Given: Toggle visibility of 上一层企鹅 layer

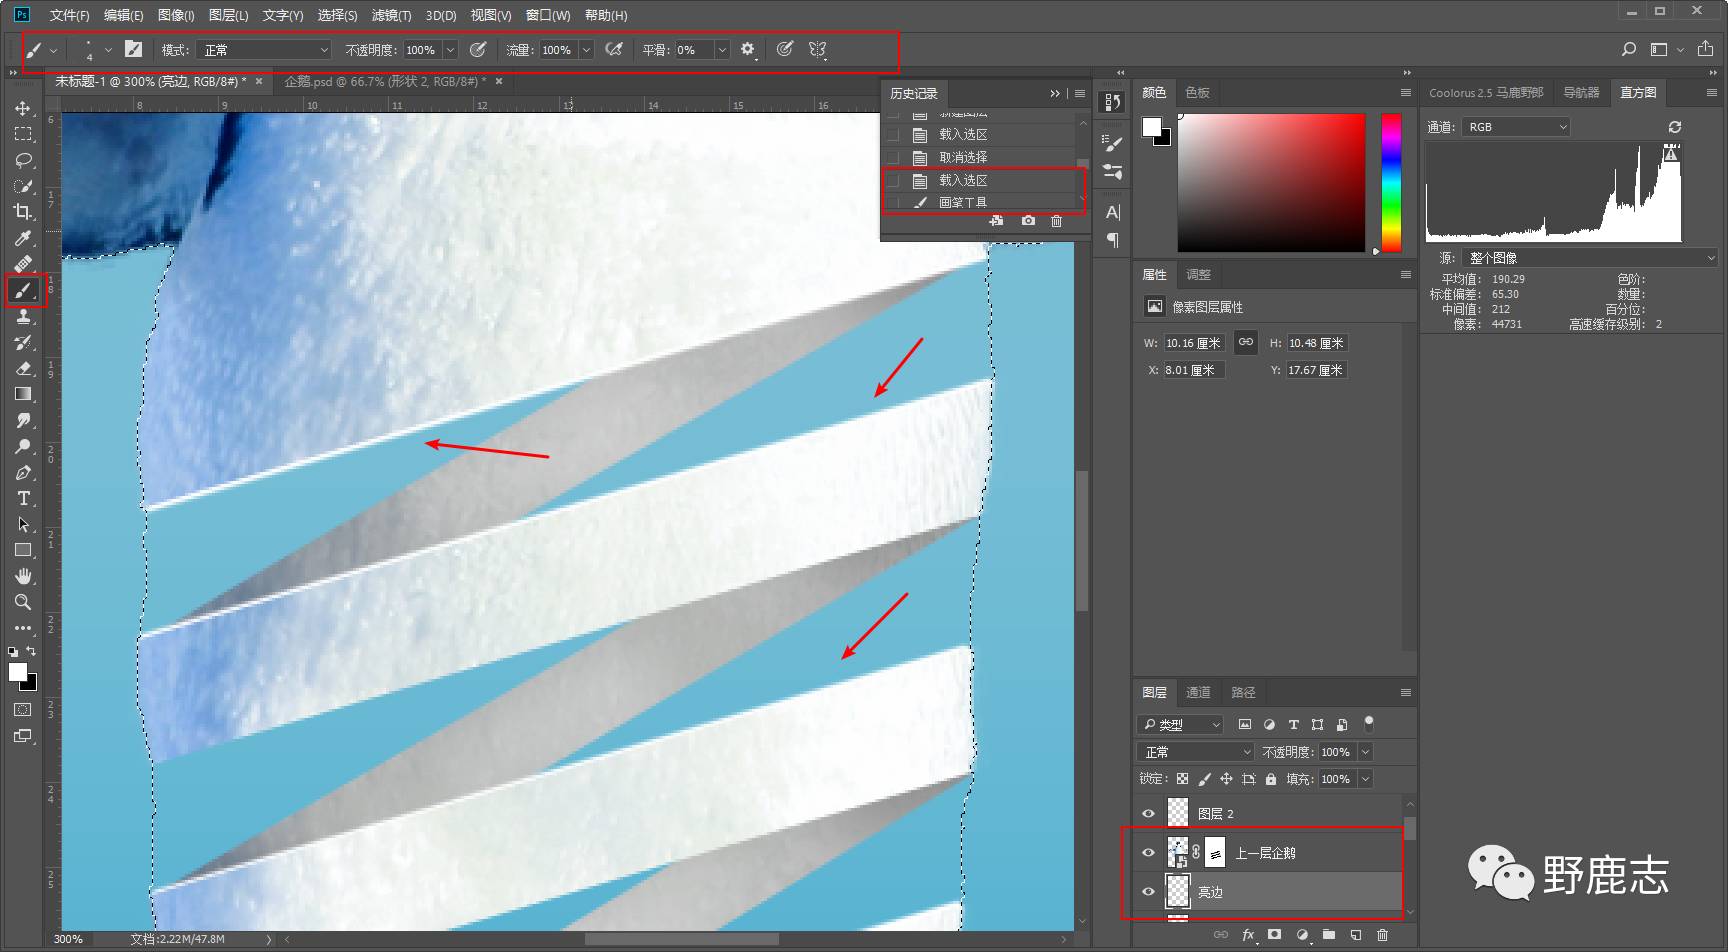Looking at the screenshot, I should pyautogui.click(x=1148, y=853).
